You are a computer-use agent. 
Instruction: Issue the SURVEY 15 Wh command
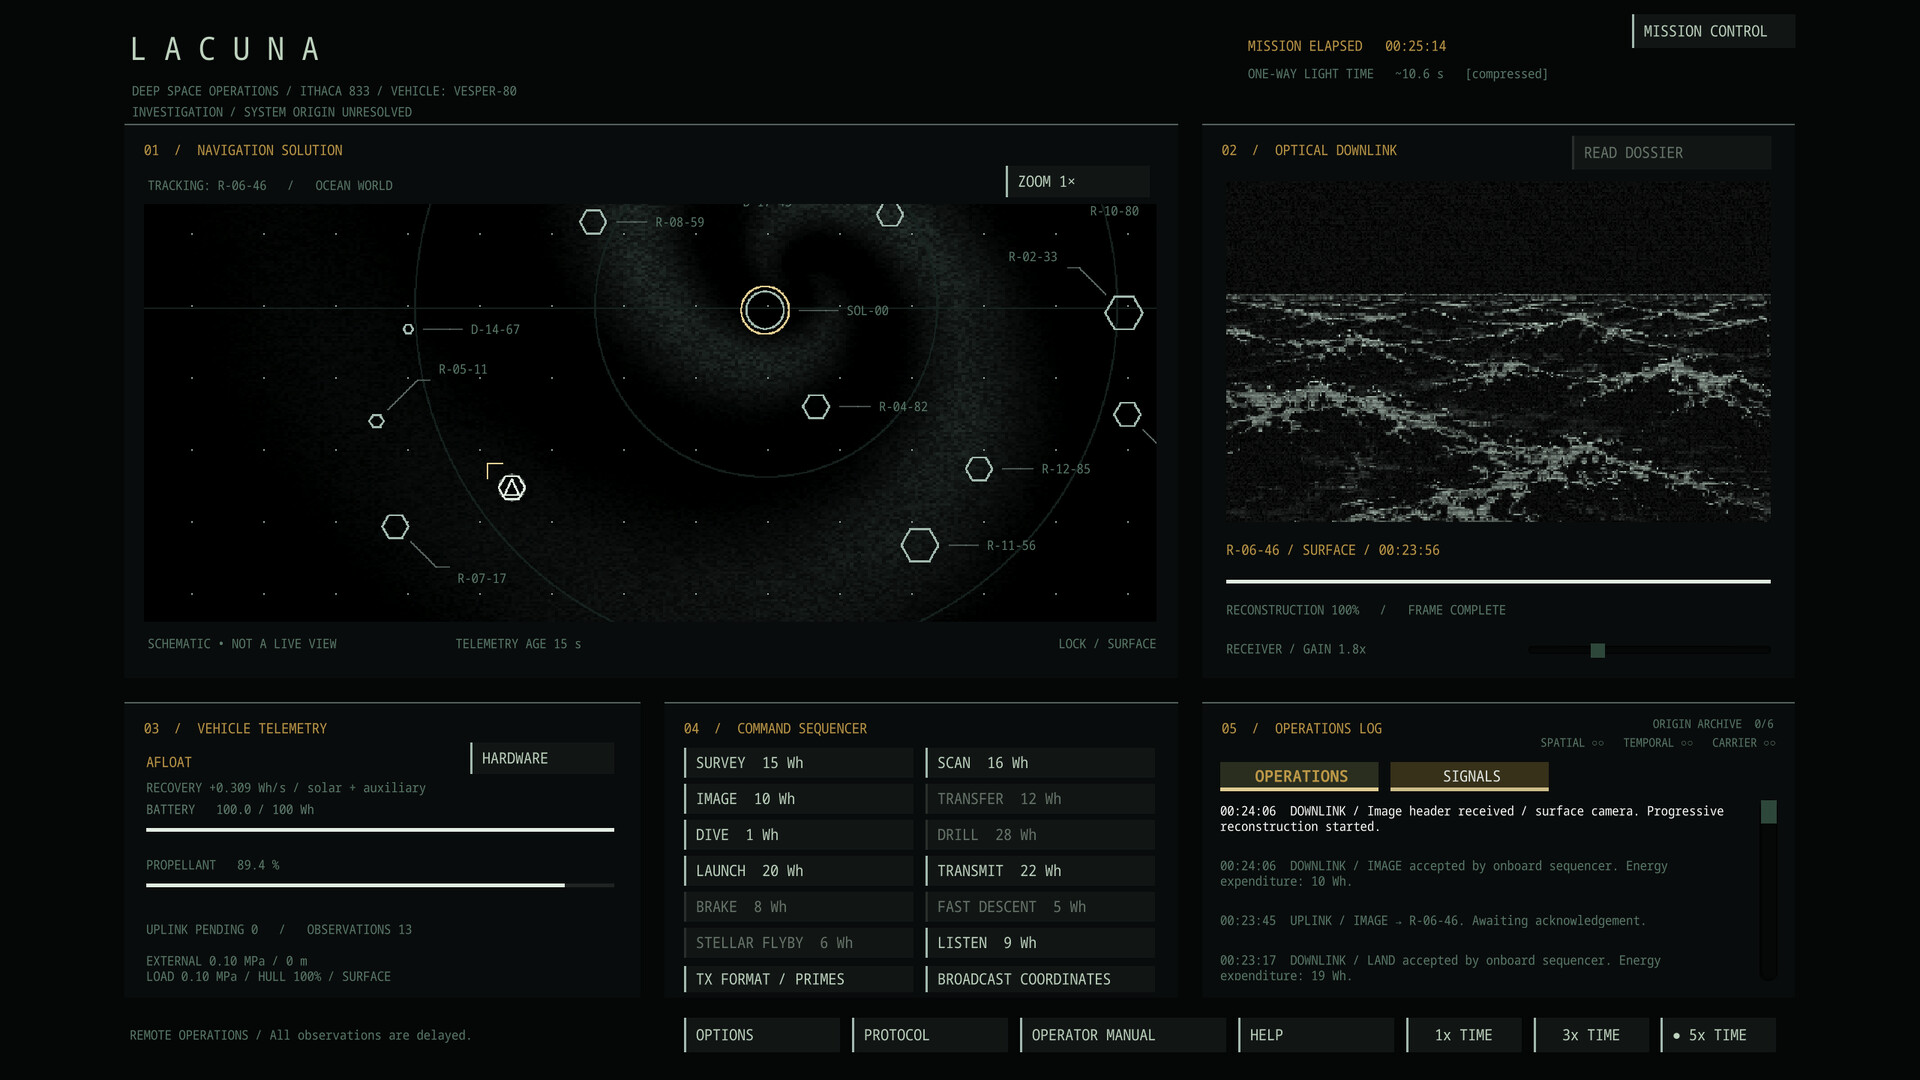click(x=799, y=763)
